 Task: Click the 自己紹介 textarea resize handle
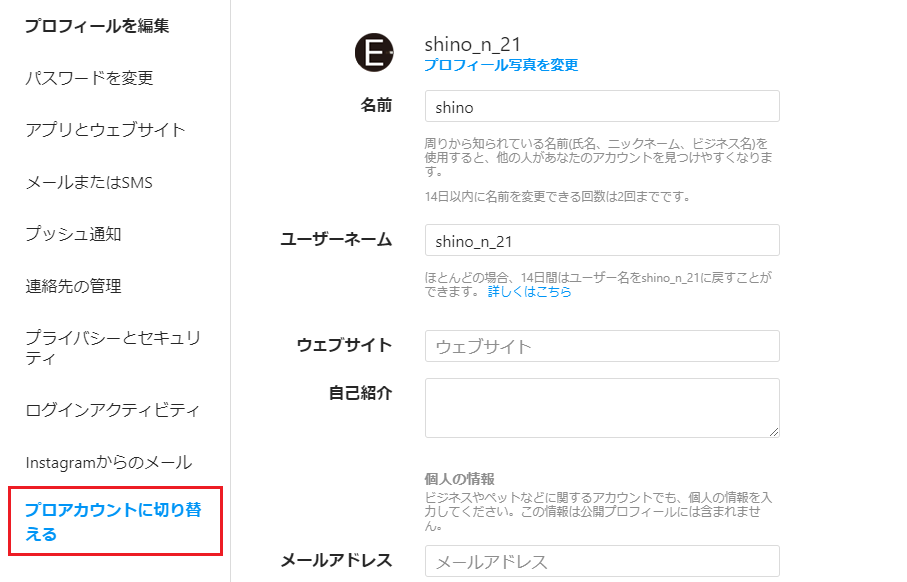pos(774,432)
